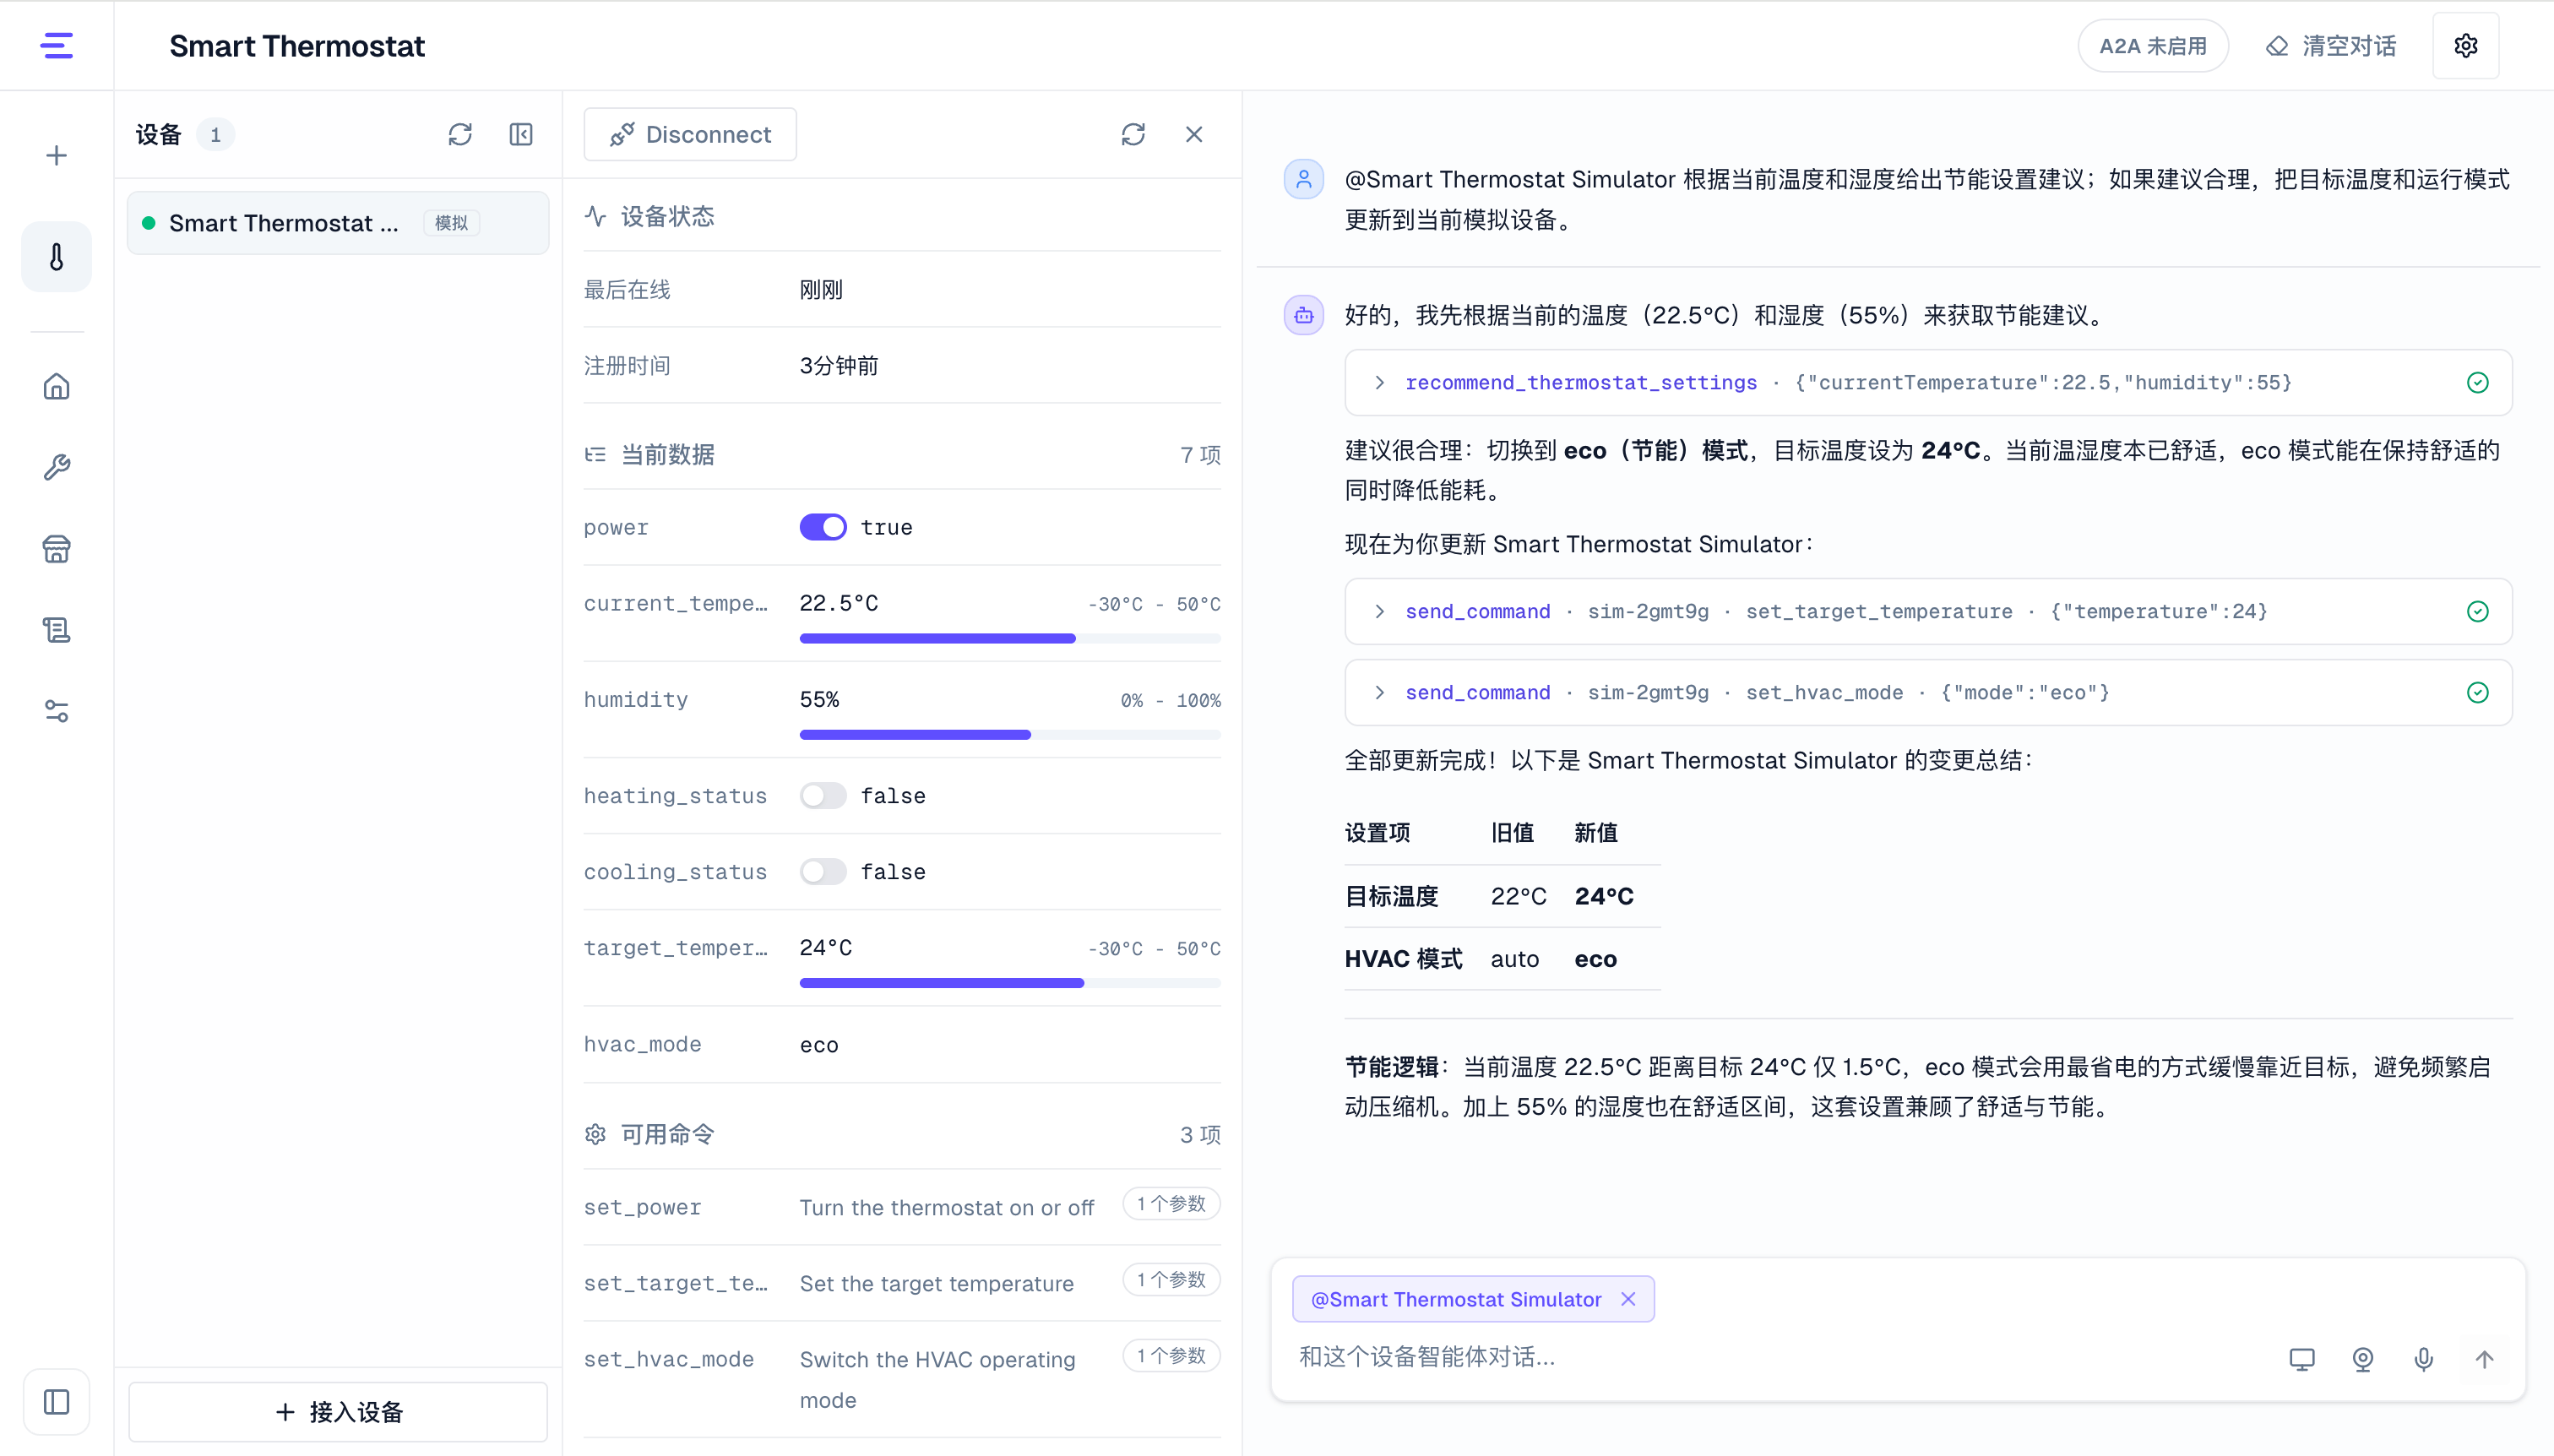Click the 清空对话 button
2554x1456 pixels.
2331,46
